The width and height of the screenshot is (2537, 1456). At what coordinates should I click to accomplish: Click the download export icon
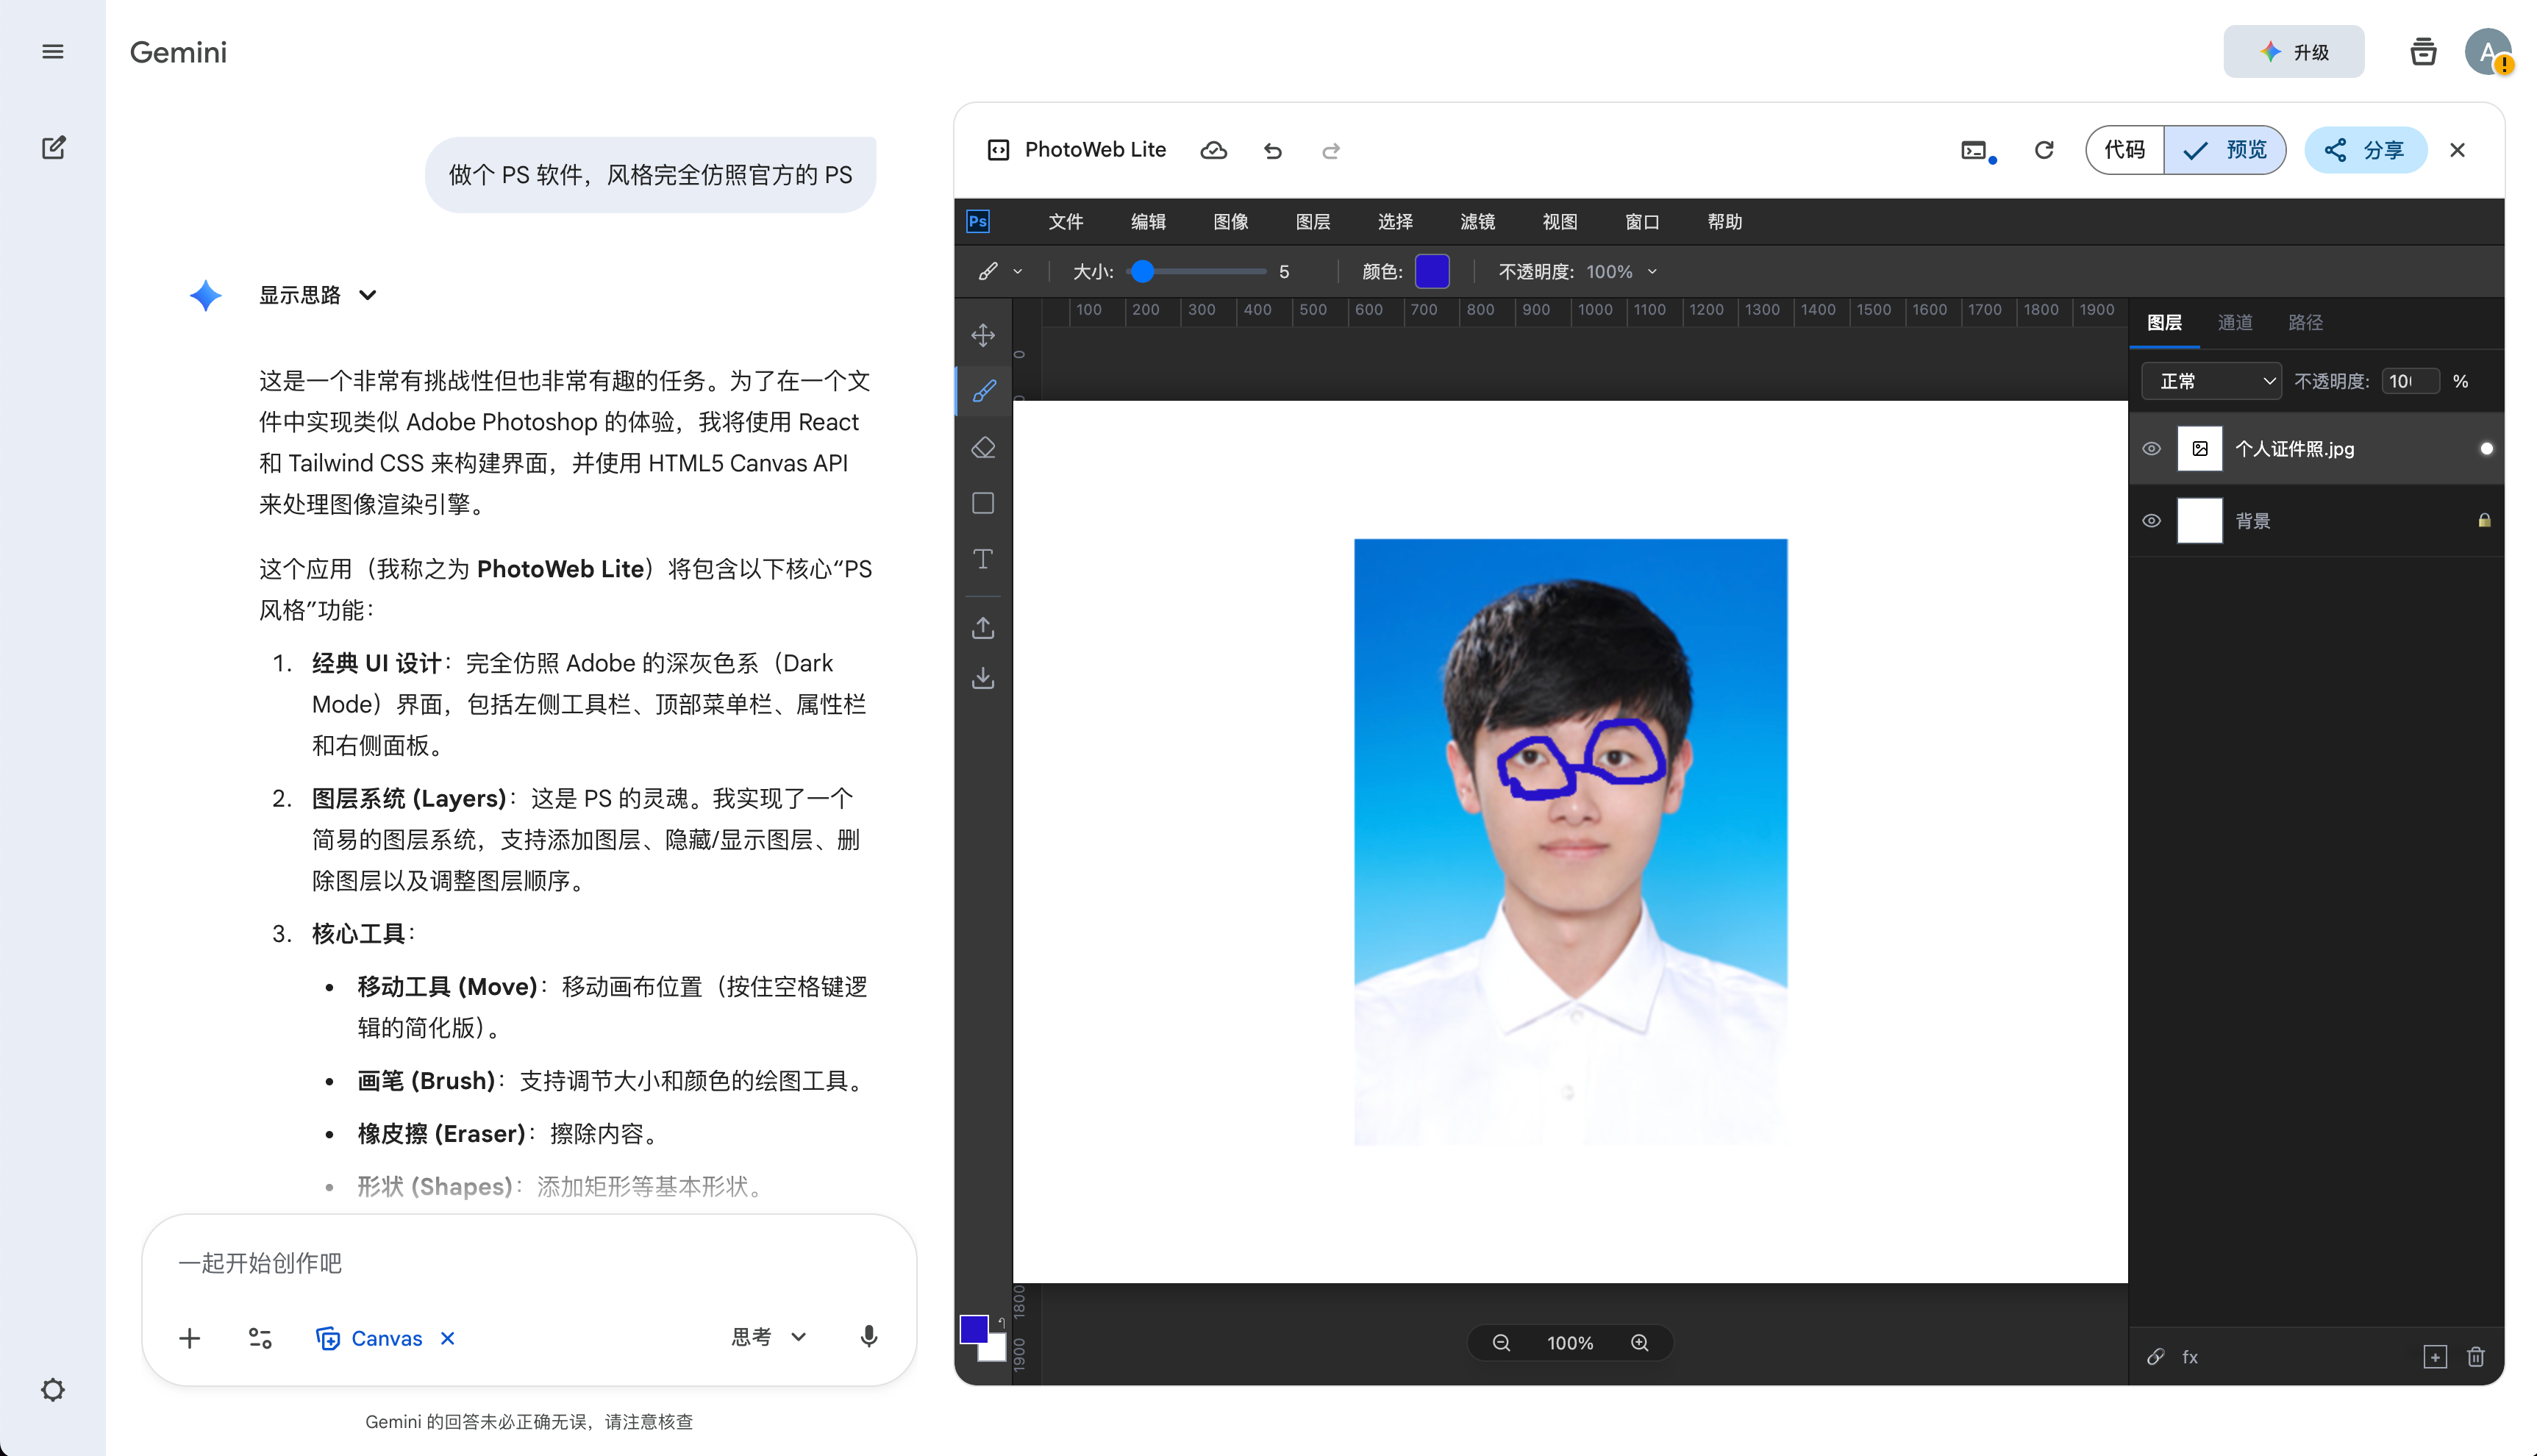(983, 679)
